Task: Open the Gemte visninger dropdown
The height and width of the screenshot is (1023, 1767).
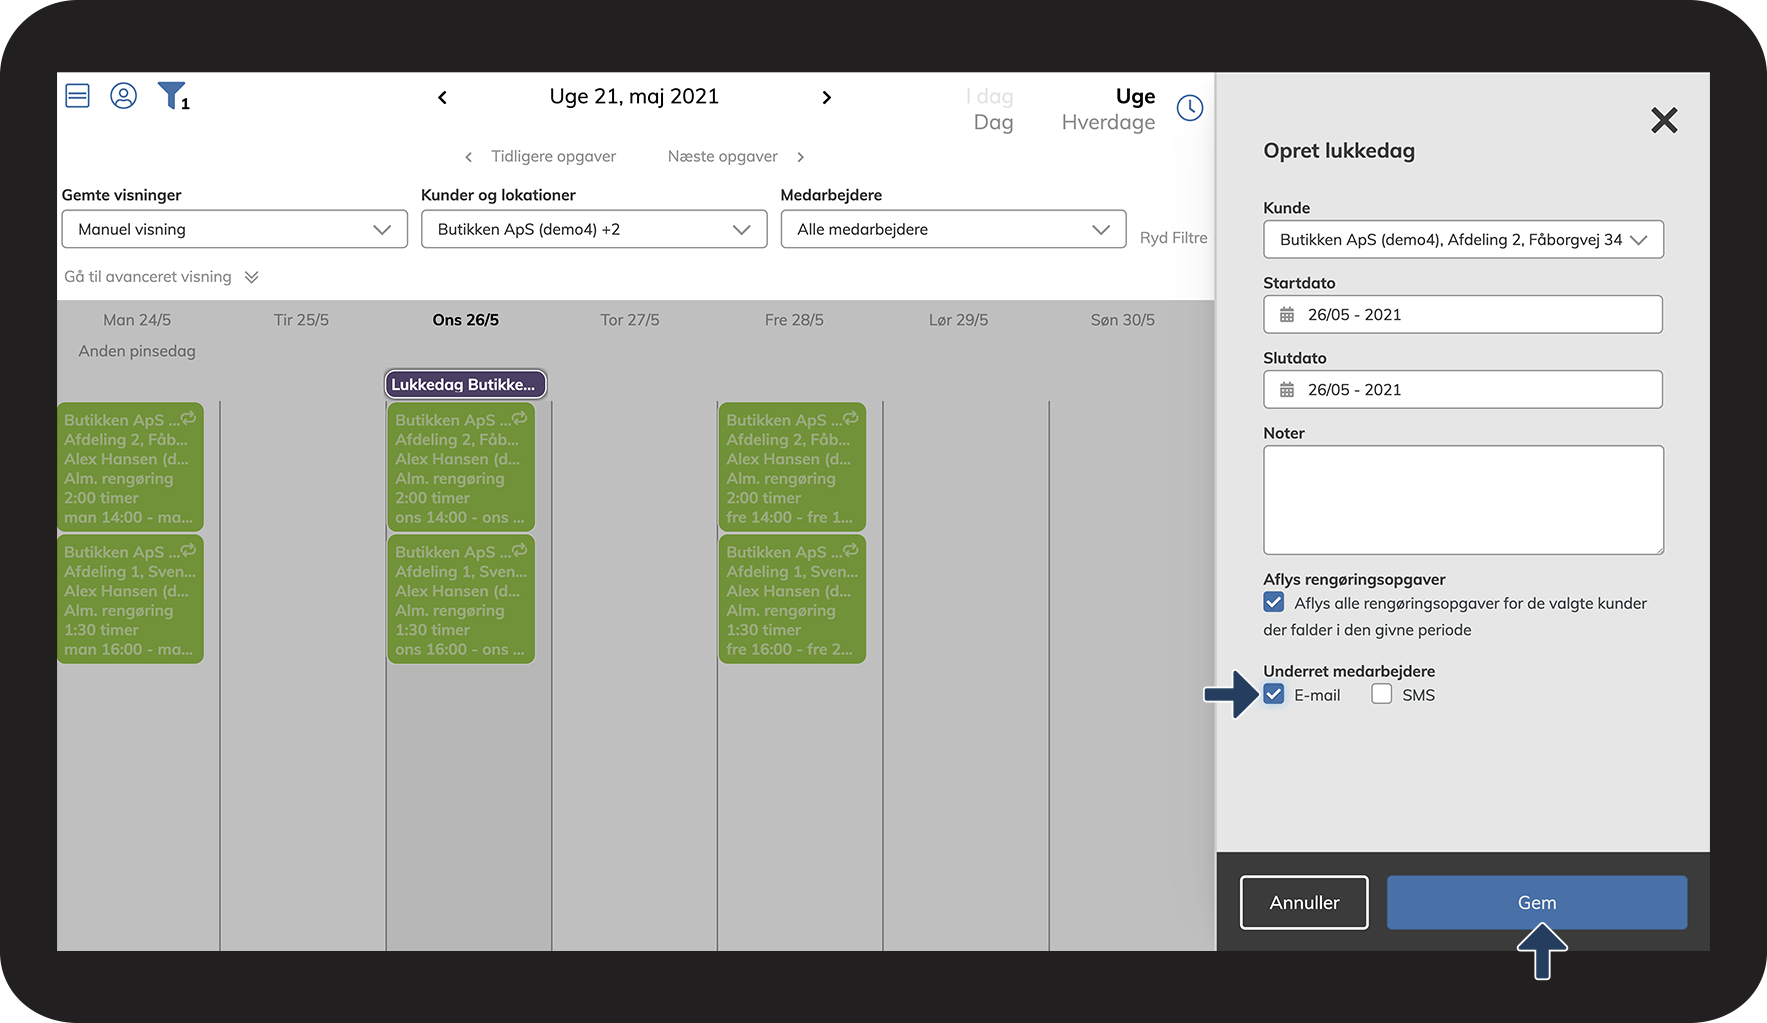Action: 234,229
